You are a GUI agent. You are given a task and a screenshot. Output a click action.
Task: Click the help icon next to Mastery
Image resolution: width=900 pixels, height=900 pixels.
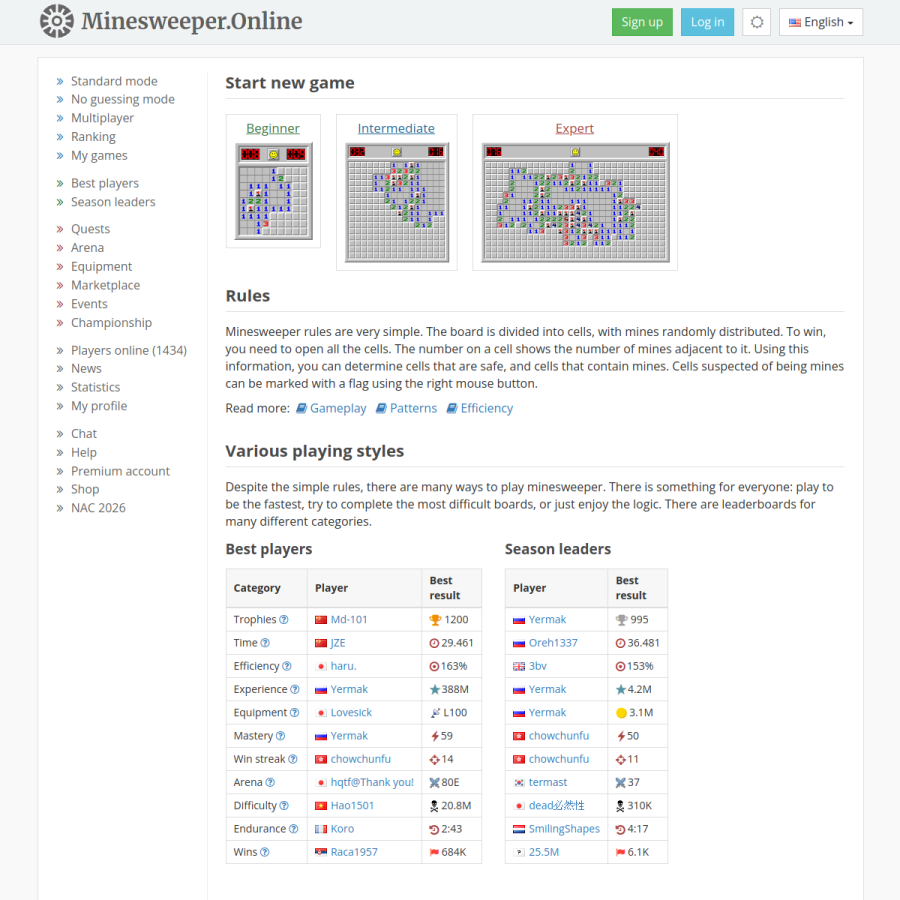pyautogui.click(x=280, y=736)
